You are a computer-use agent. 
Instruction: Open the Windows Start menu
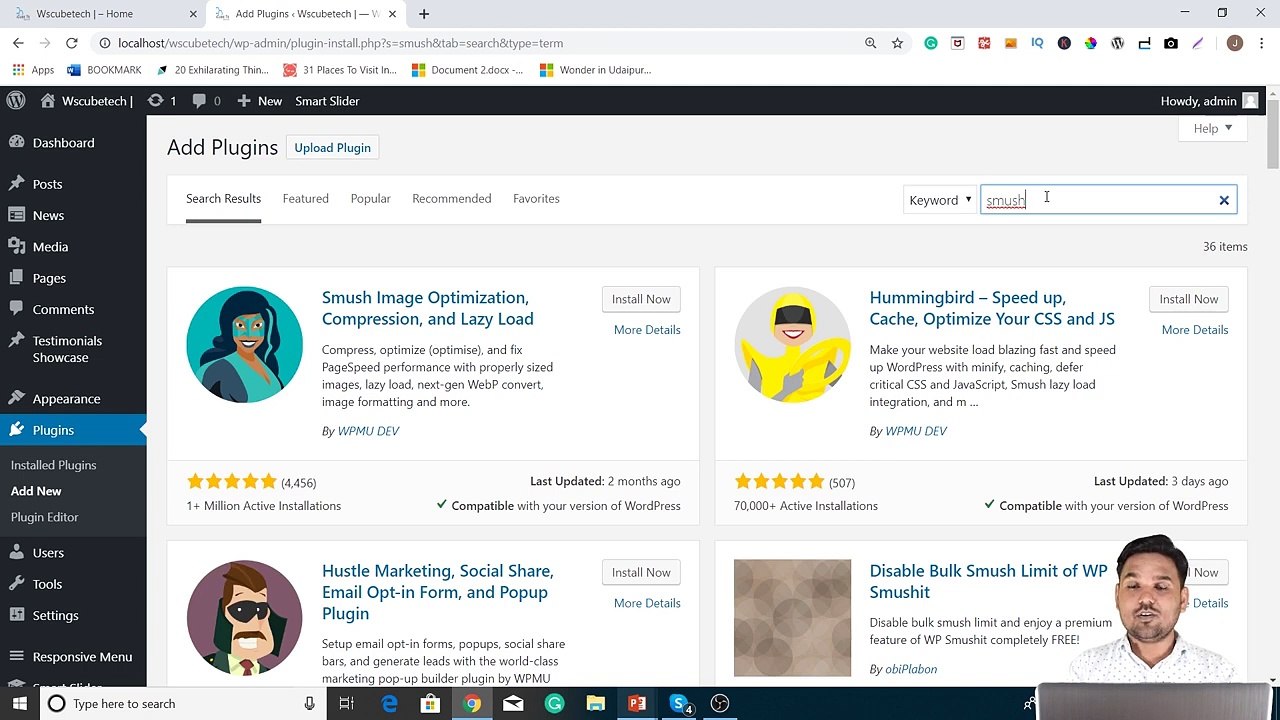[19, 703]
